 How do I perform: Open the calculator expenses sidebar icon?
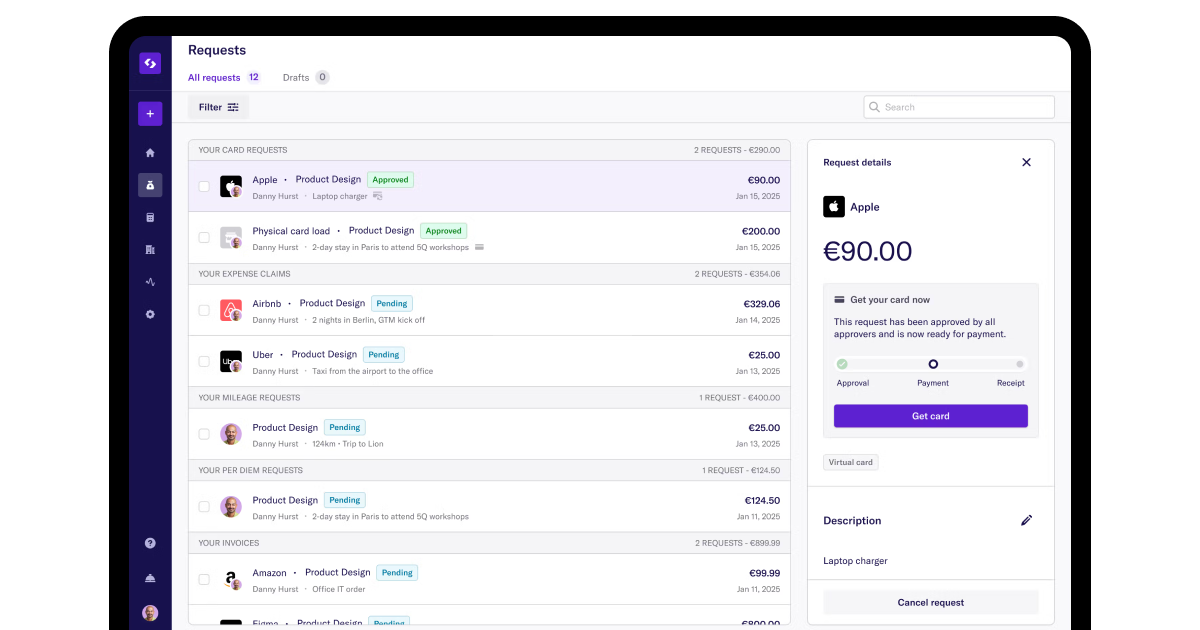point(150,217)
